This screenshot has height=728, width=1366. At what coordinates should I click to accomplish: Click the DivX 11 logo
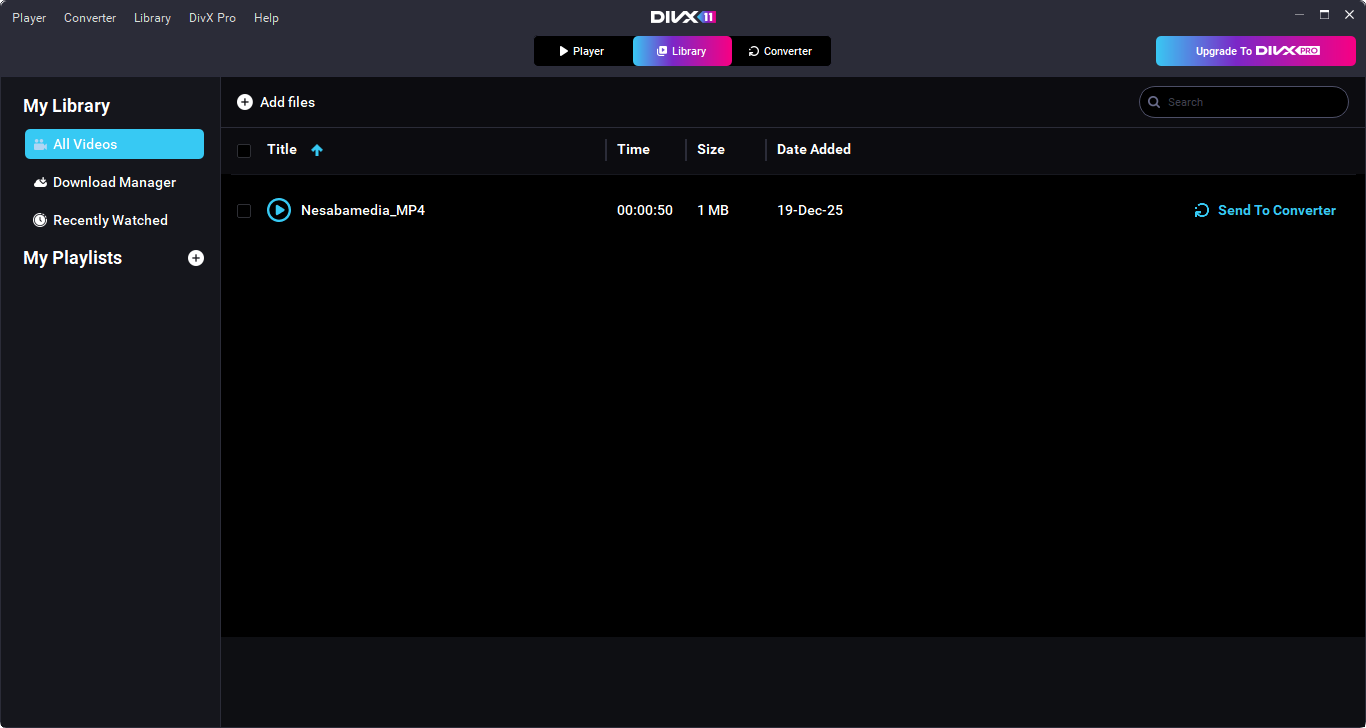pyautogui.click(x=683, y=17)
